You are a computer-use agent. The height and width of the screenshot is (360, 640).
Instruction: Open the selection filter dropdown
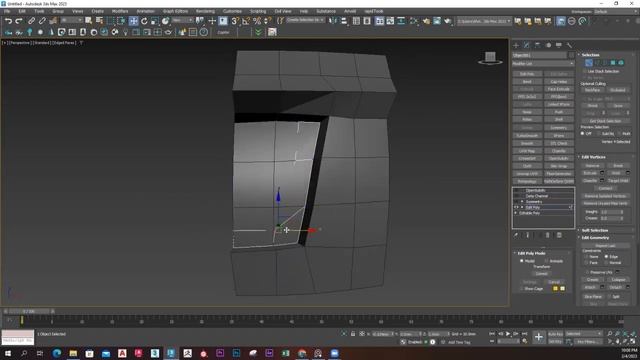click(x=71, y=20)
